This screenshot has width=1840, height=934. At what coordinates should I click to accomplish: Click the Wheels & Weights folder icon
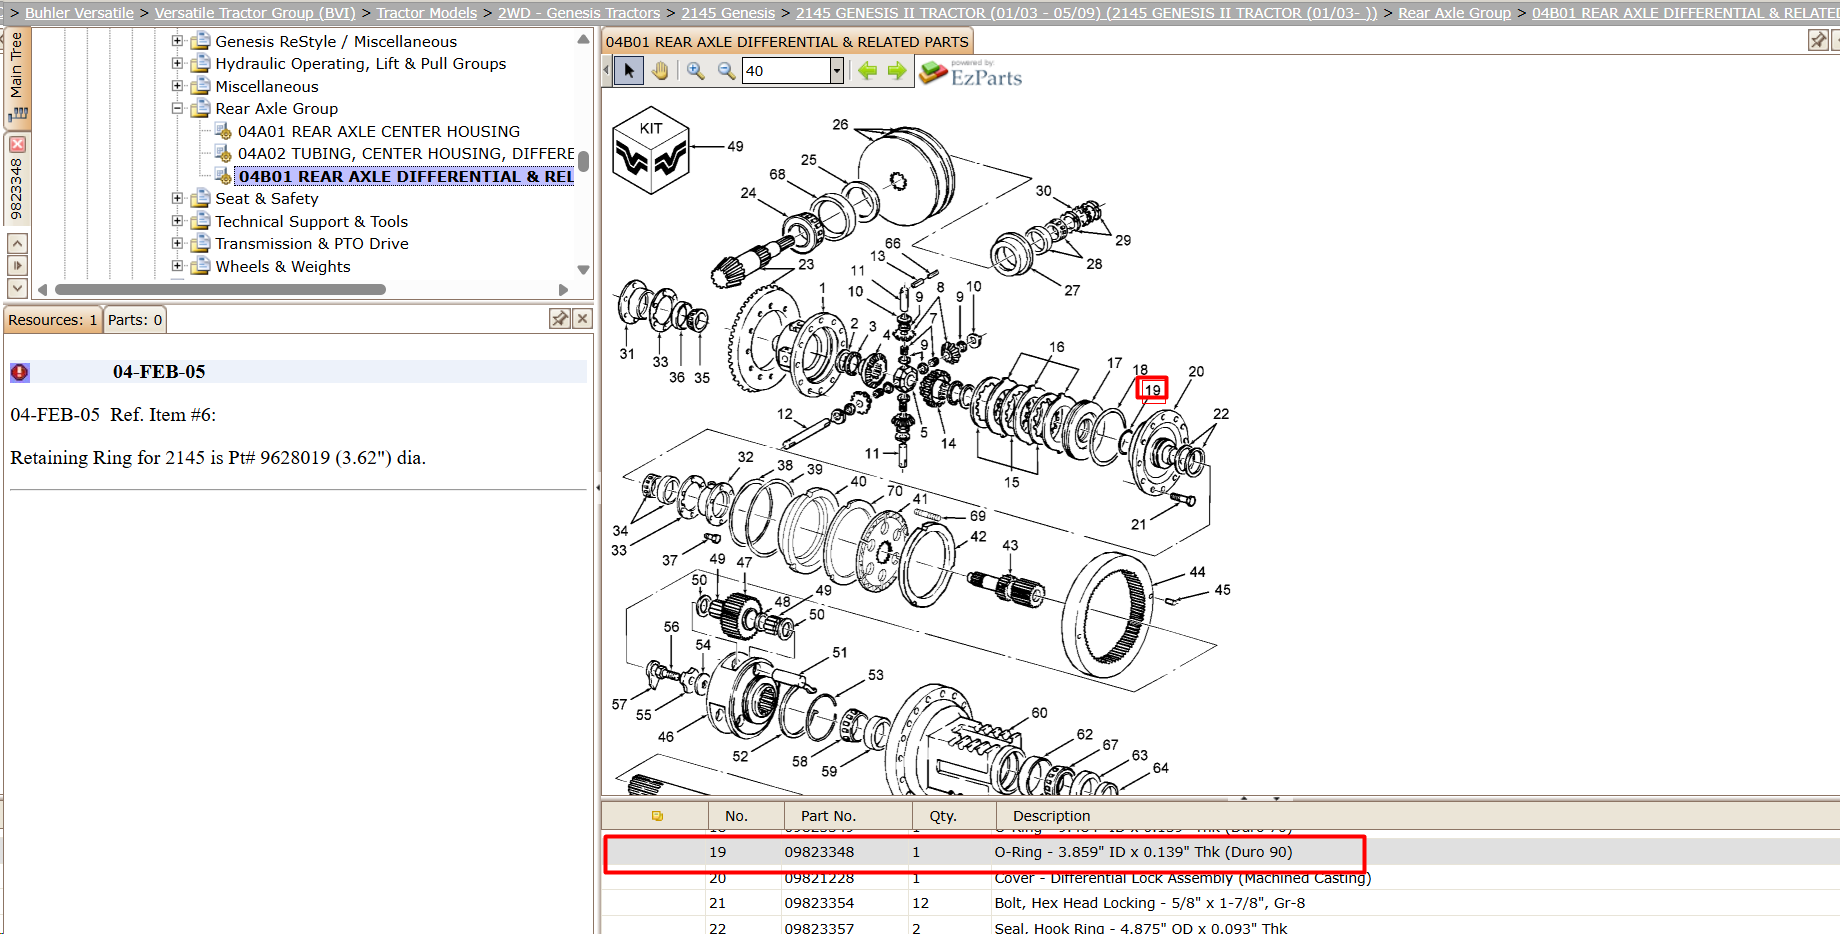[201, 266]
